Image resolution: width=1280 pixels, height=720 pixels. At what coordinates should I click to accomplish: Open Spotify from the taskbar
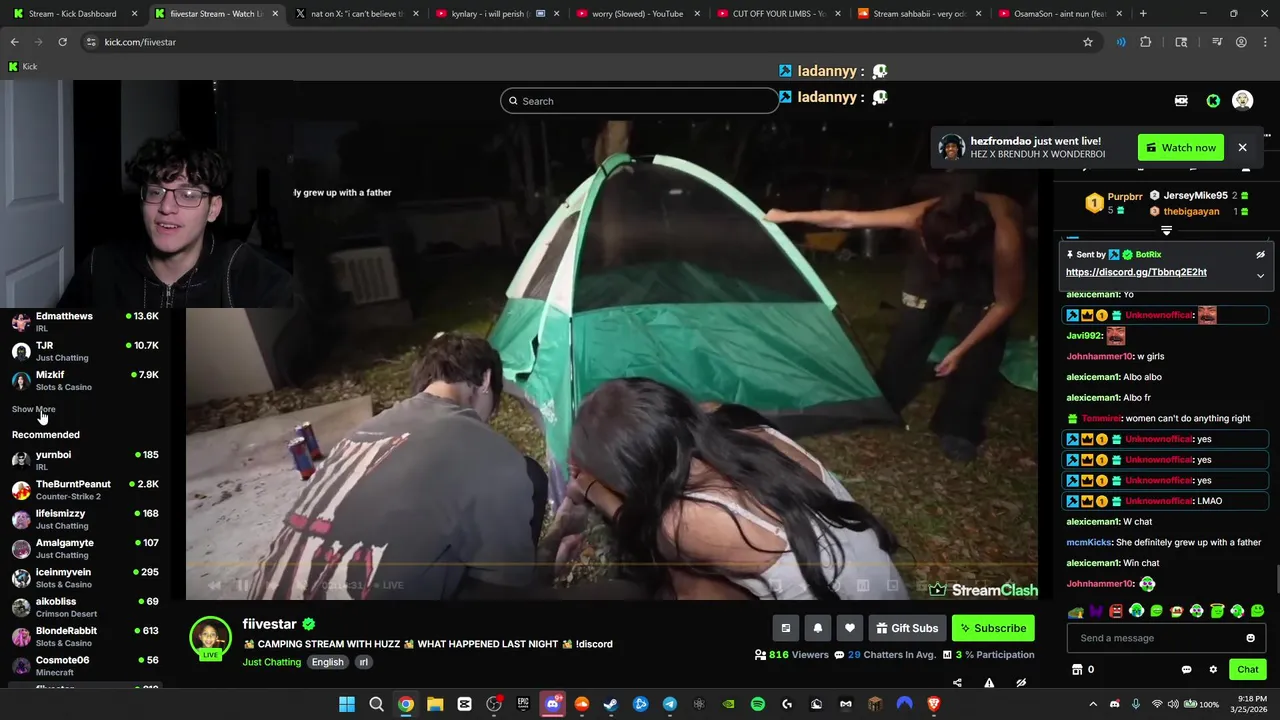coord(758,704)
